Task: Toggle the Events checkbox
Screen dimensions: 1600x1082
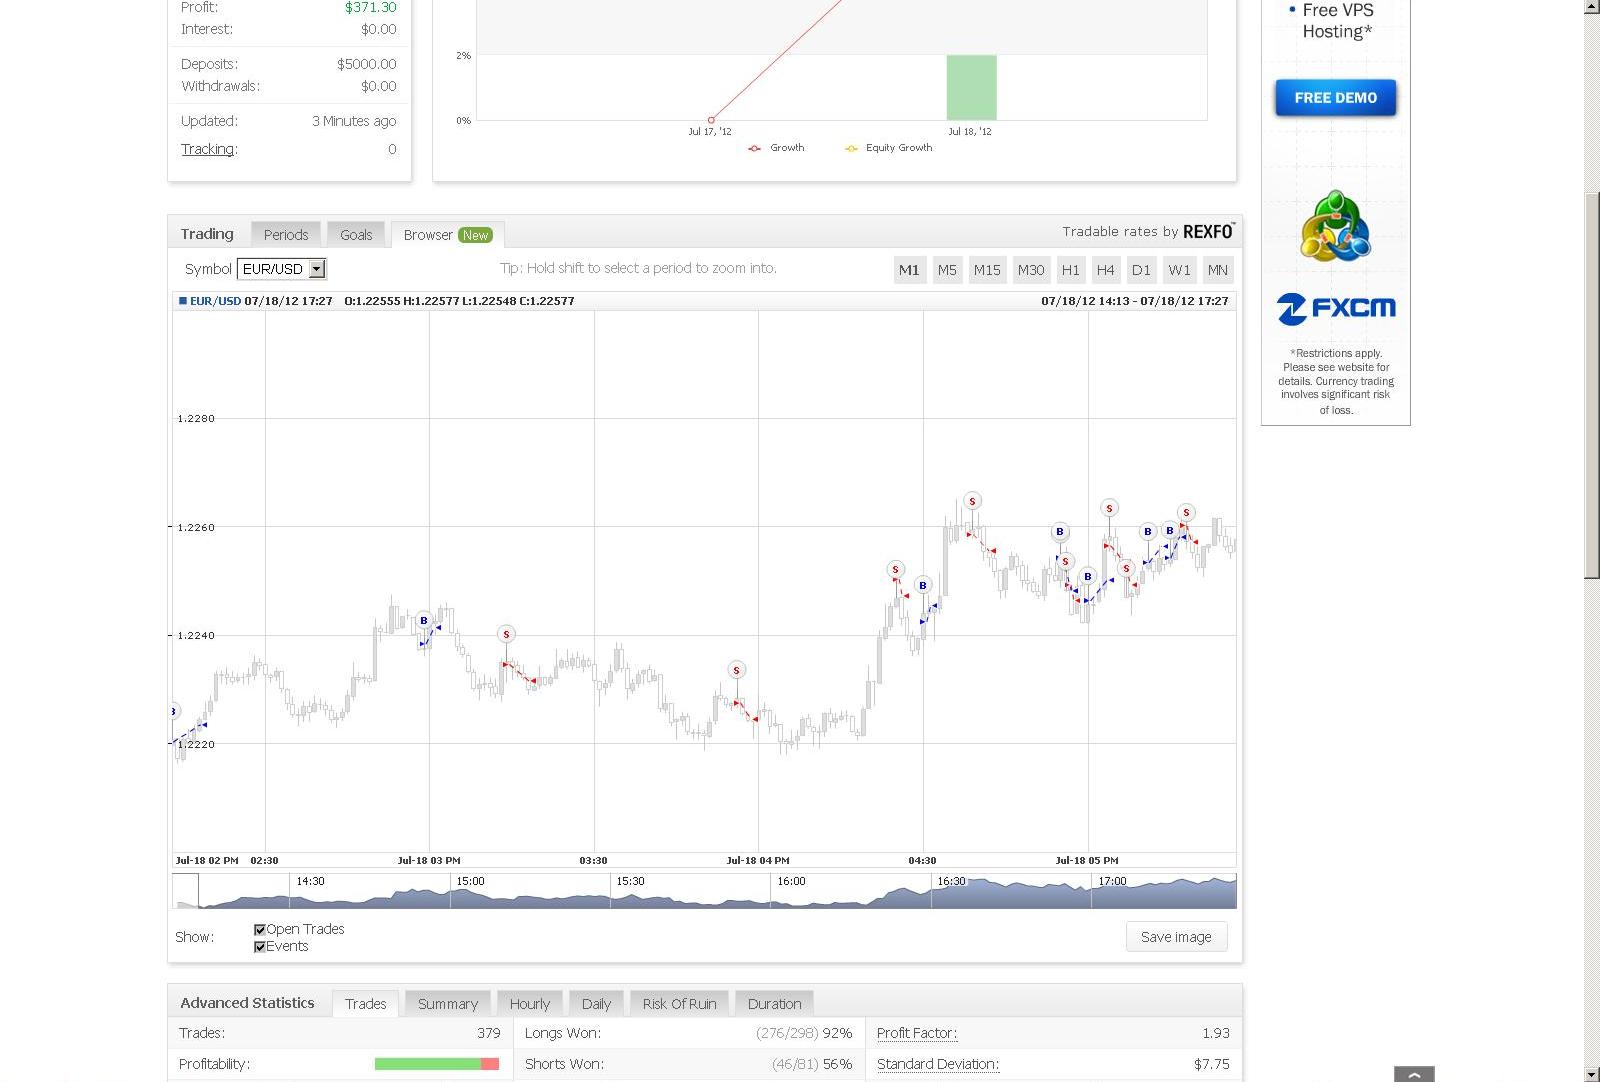Action: (260, 947)
